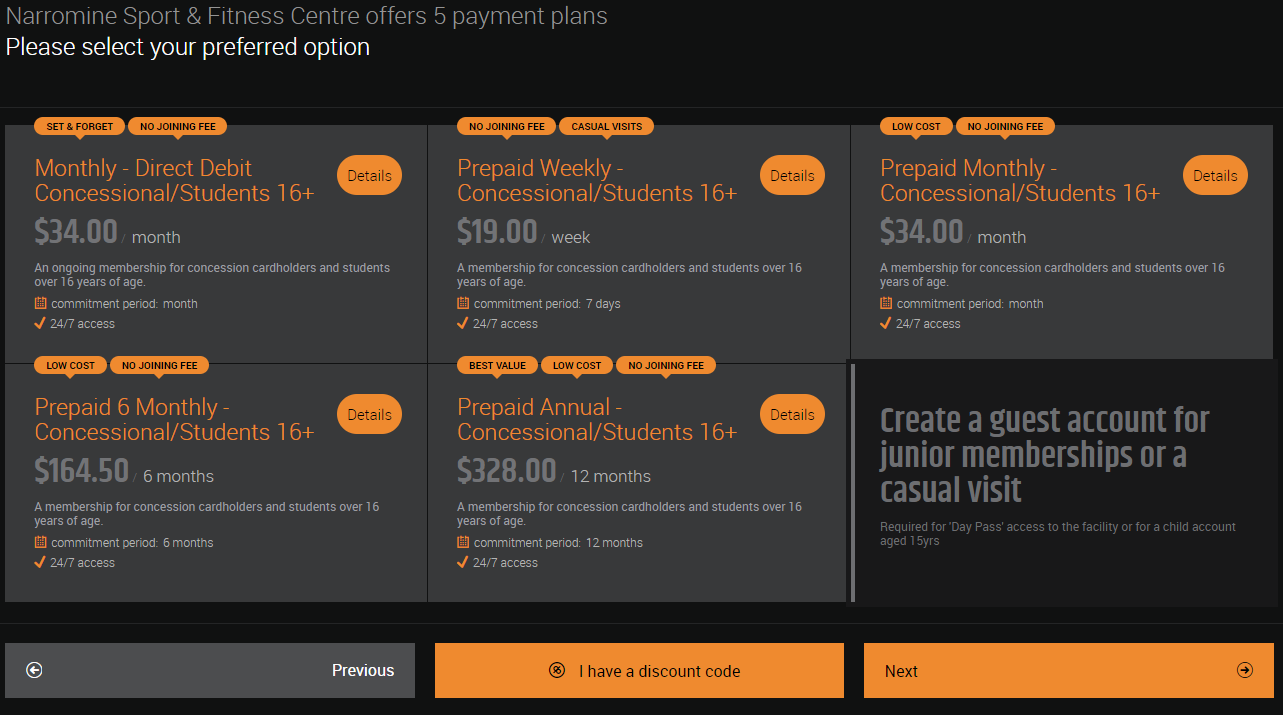
Task: Choose the Prepaid Weekly Concessional plan title
Action: 597,181
